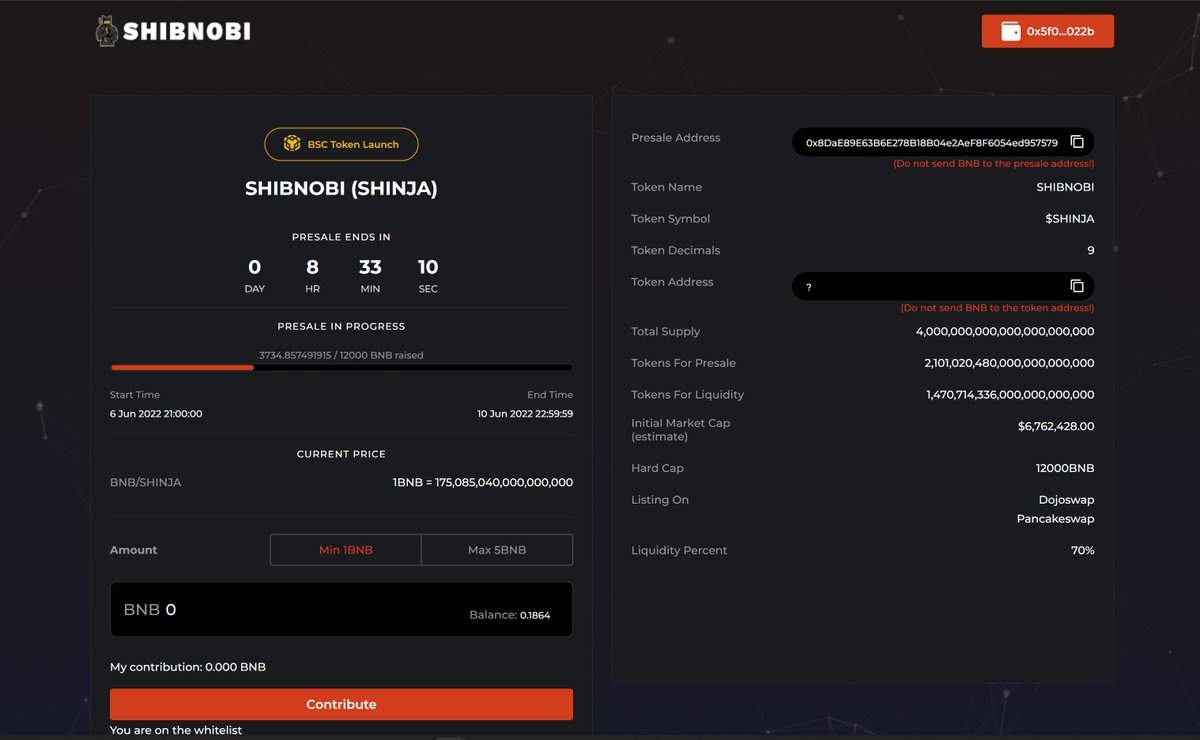Click the Token Name value SHIBNOBI
The width and height of the screenshot is (1200, 740).
[x=1065, y=187]
